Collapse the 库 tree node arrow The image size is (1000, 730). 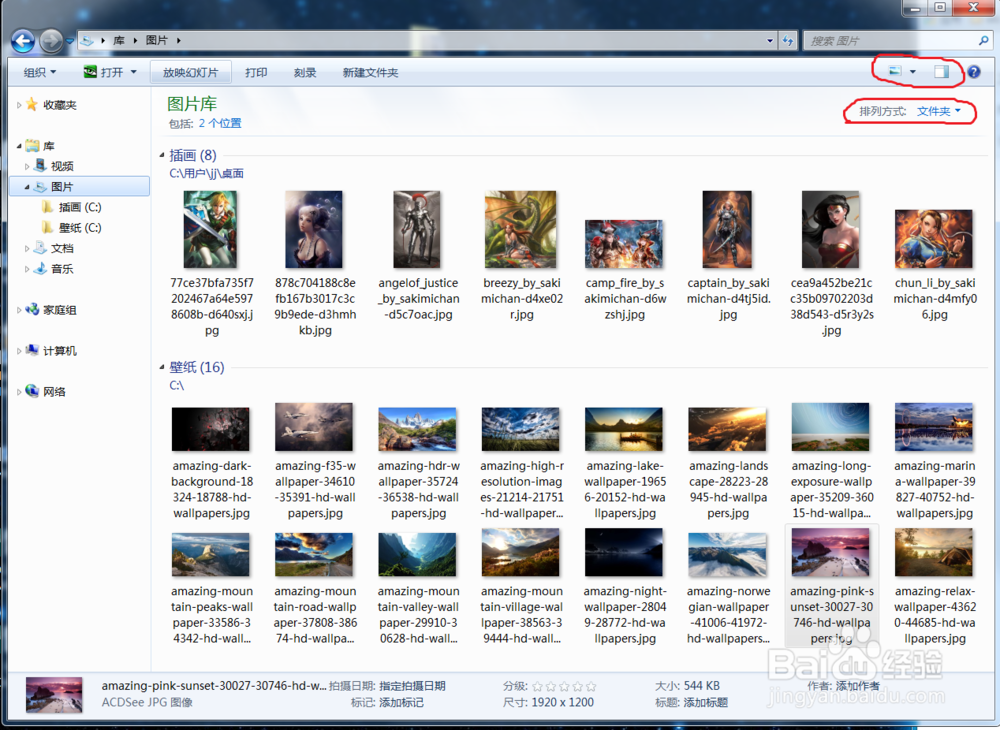(19, 146)
